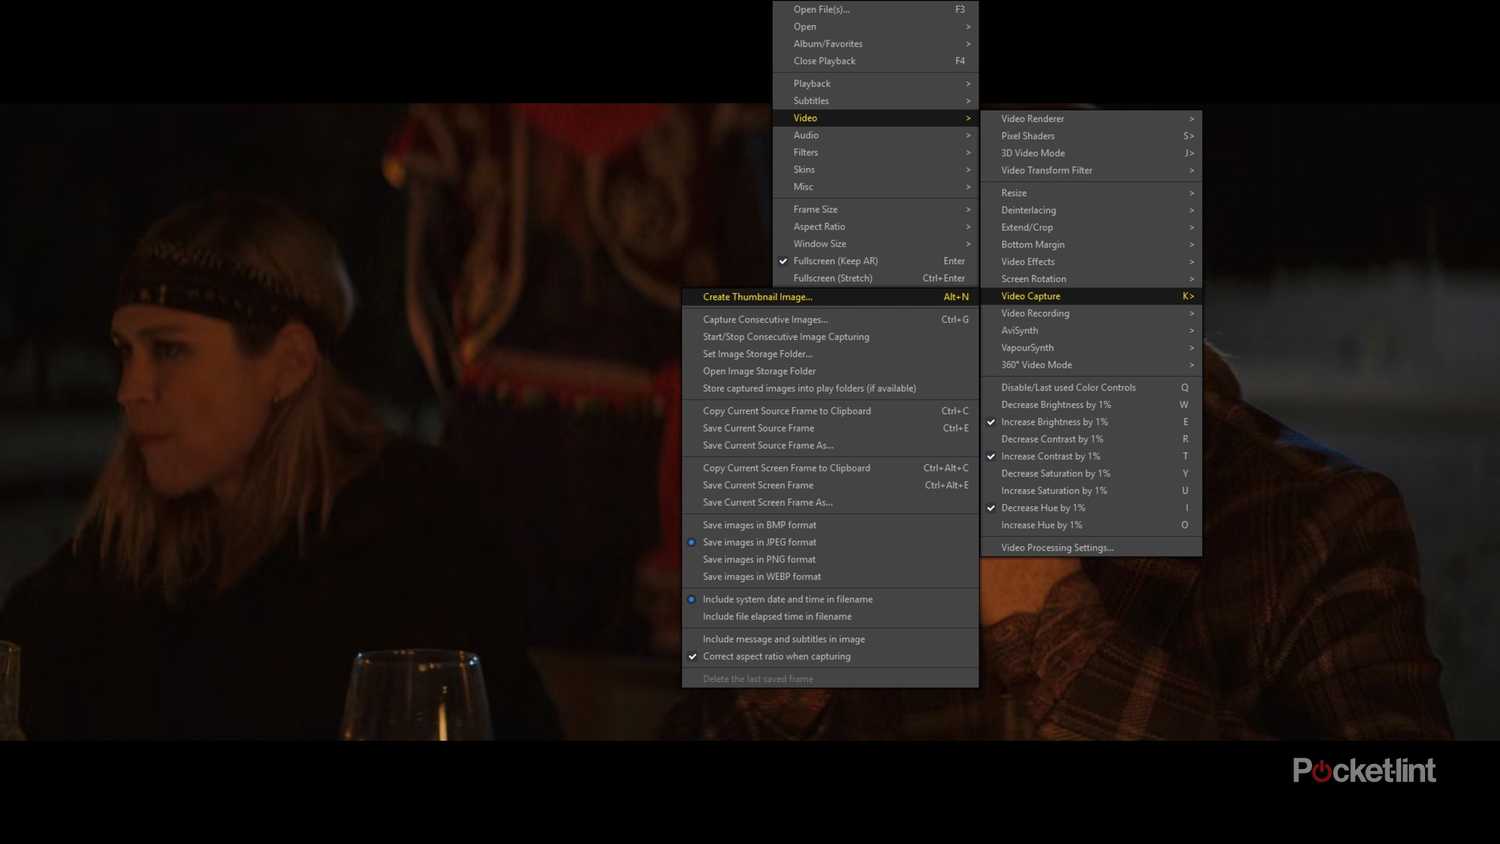Viewport: 1500px width, 844px height.
Task: Toggle Correct aspect ratio when capturing
Action: click(x=776, y=657)
